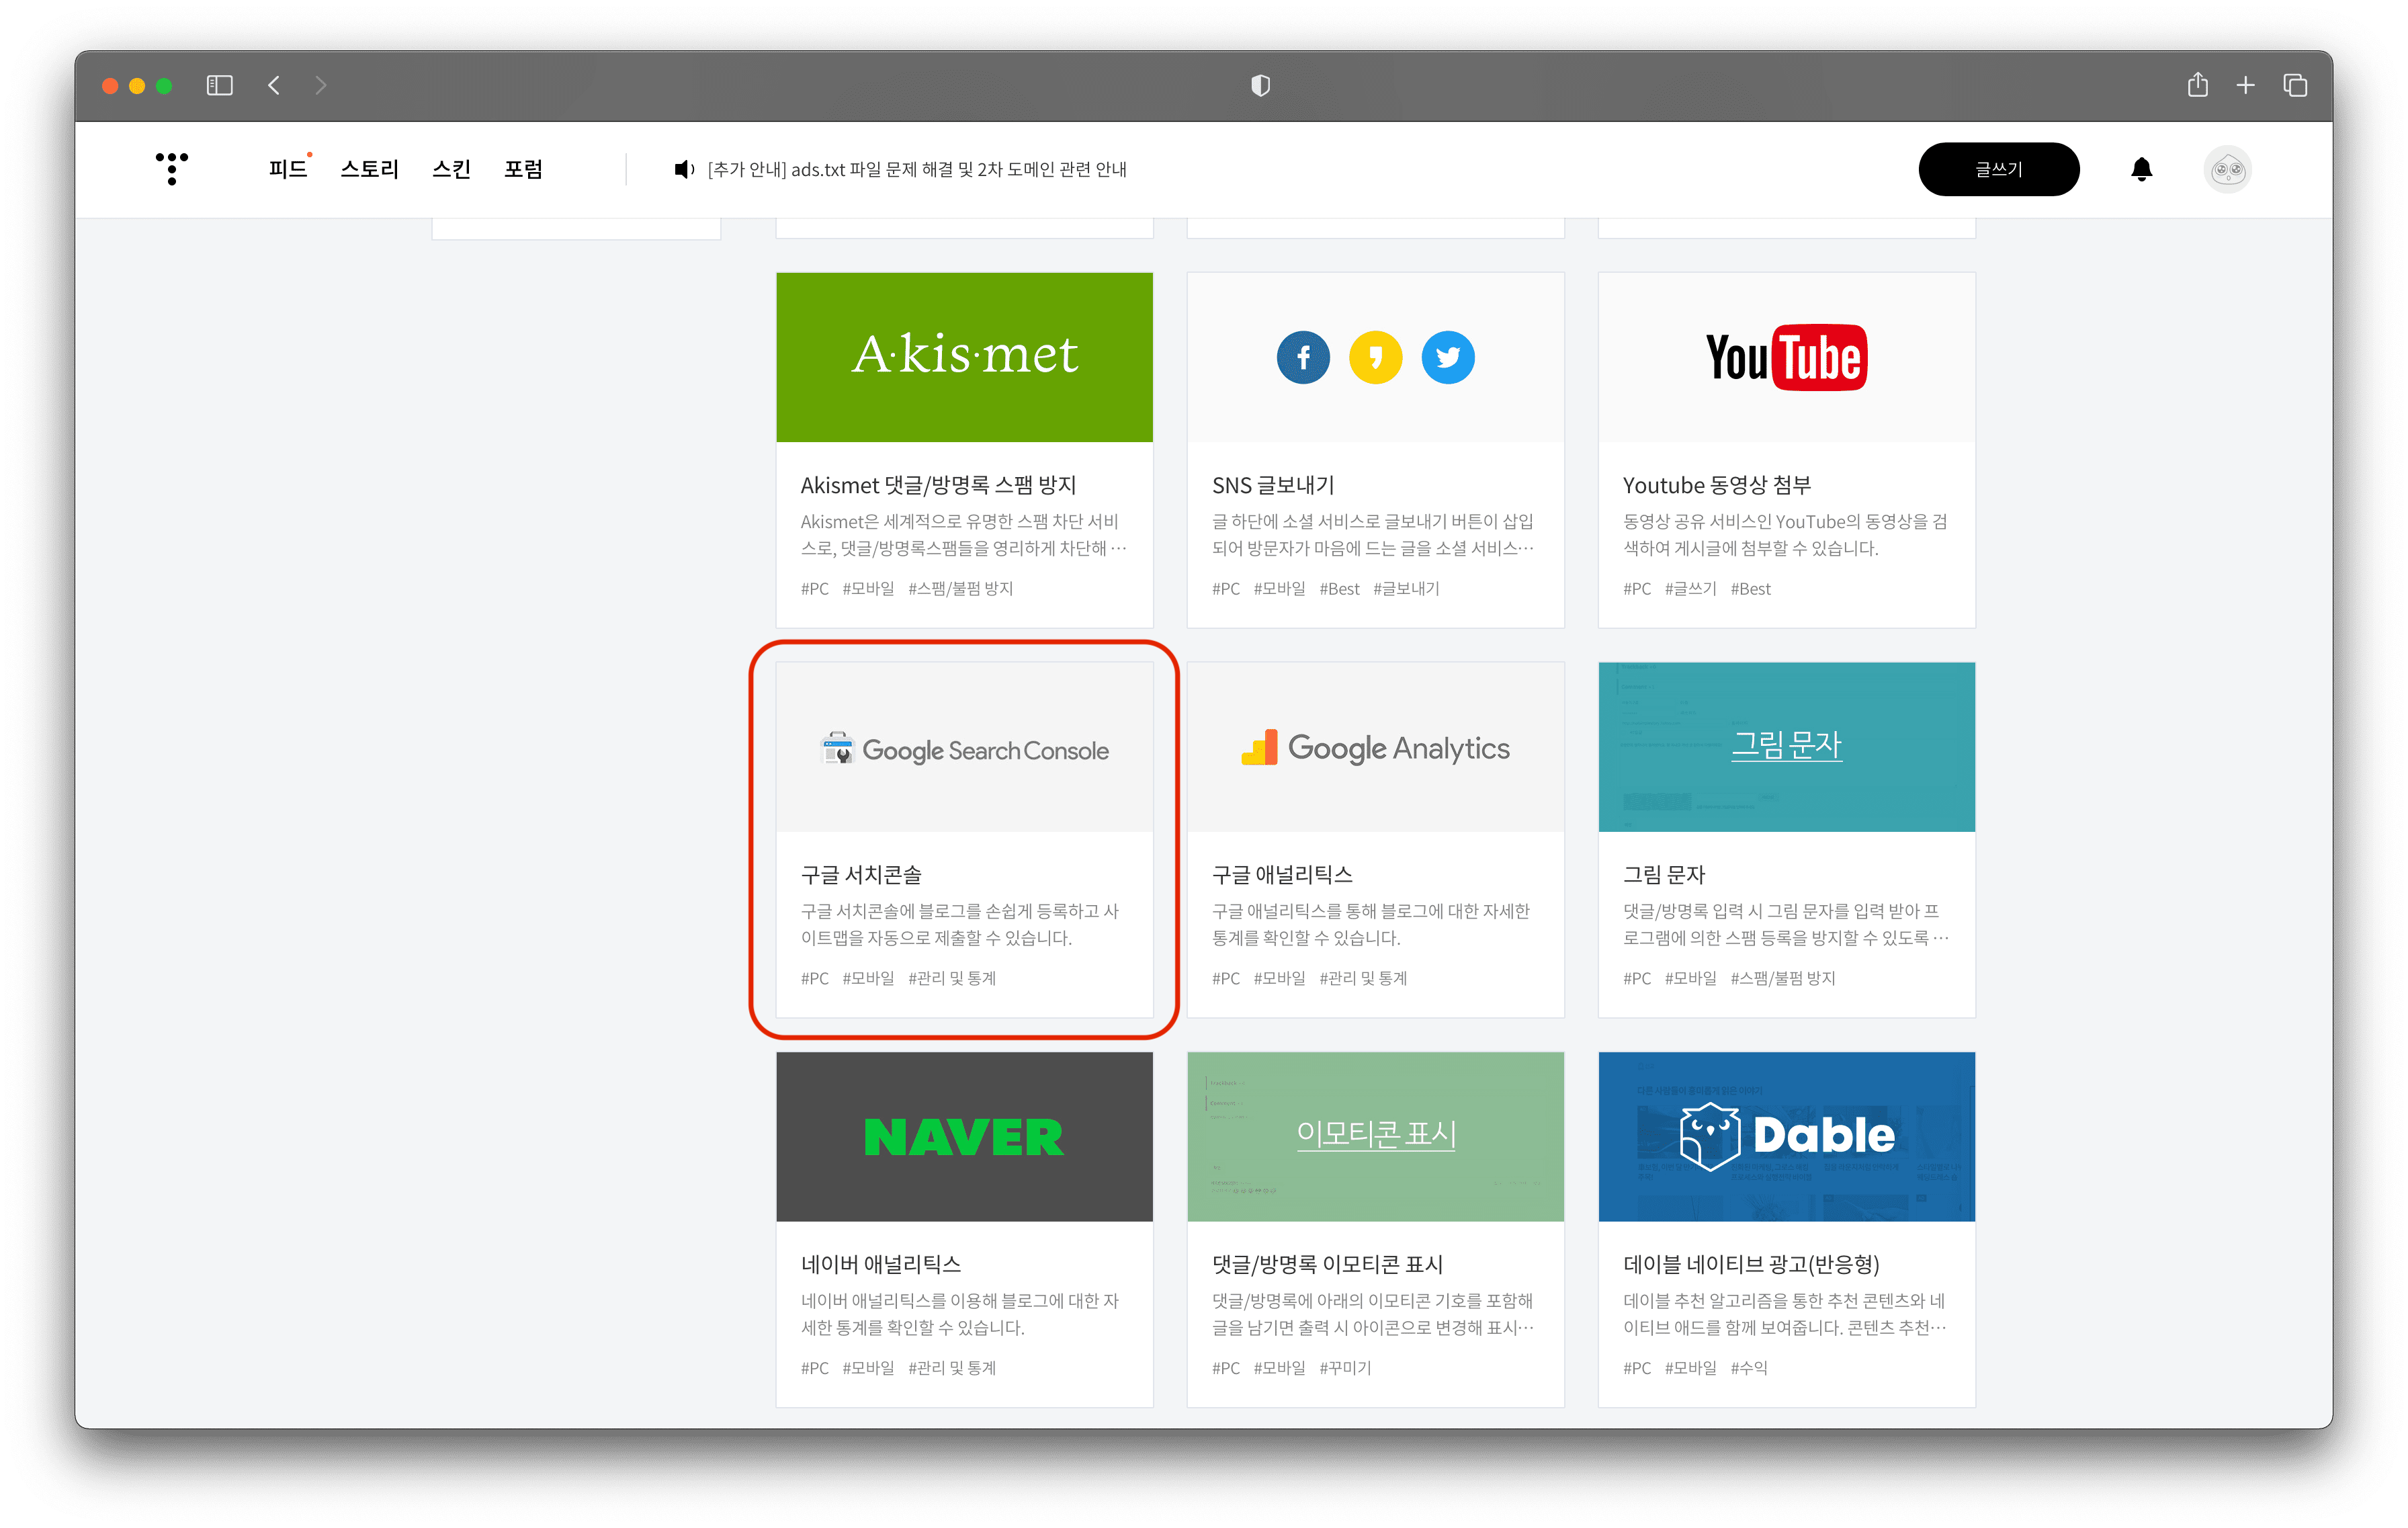Open the 피드 menu
Image resolution: width=2408 pixels, height=1528 pixels.
(288, 169)
